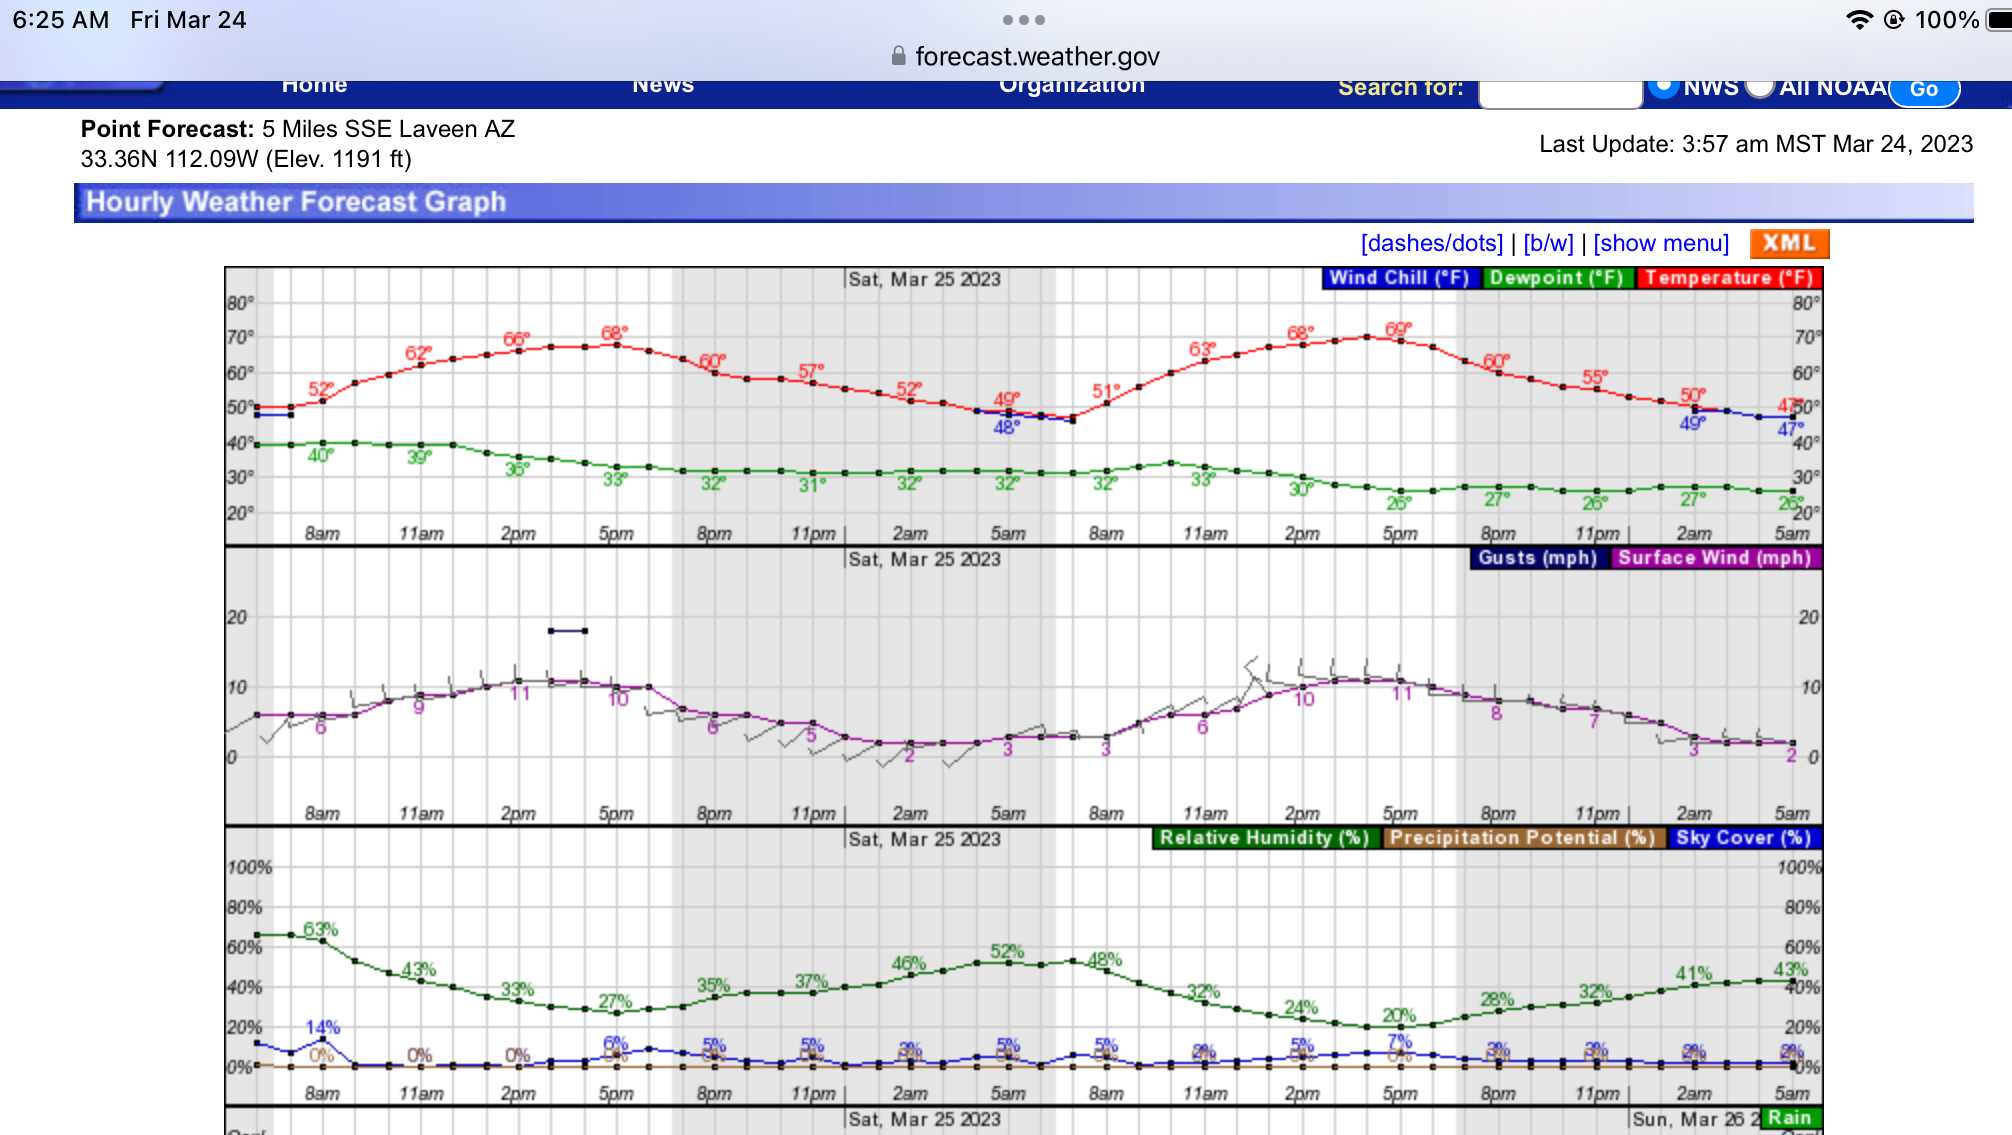Click the show menu link
Image resolution: width=2012 pixels, height=1135 pixels.
click(x=1661, y=243)
